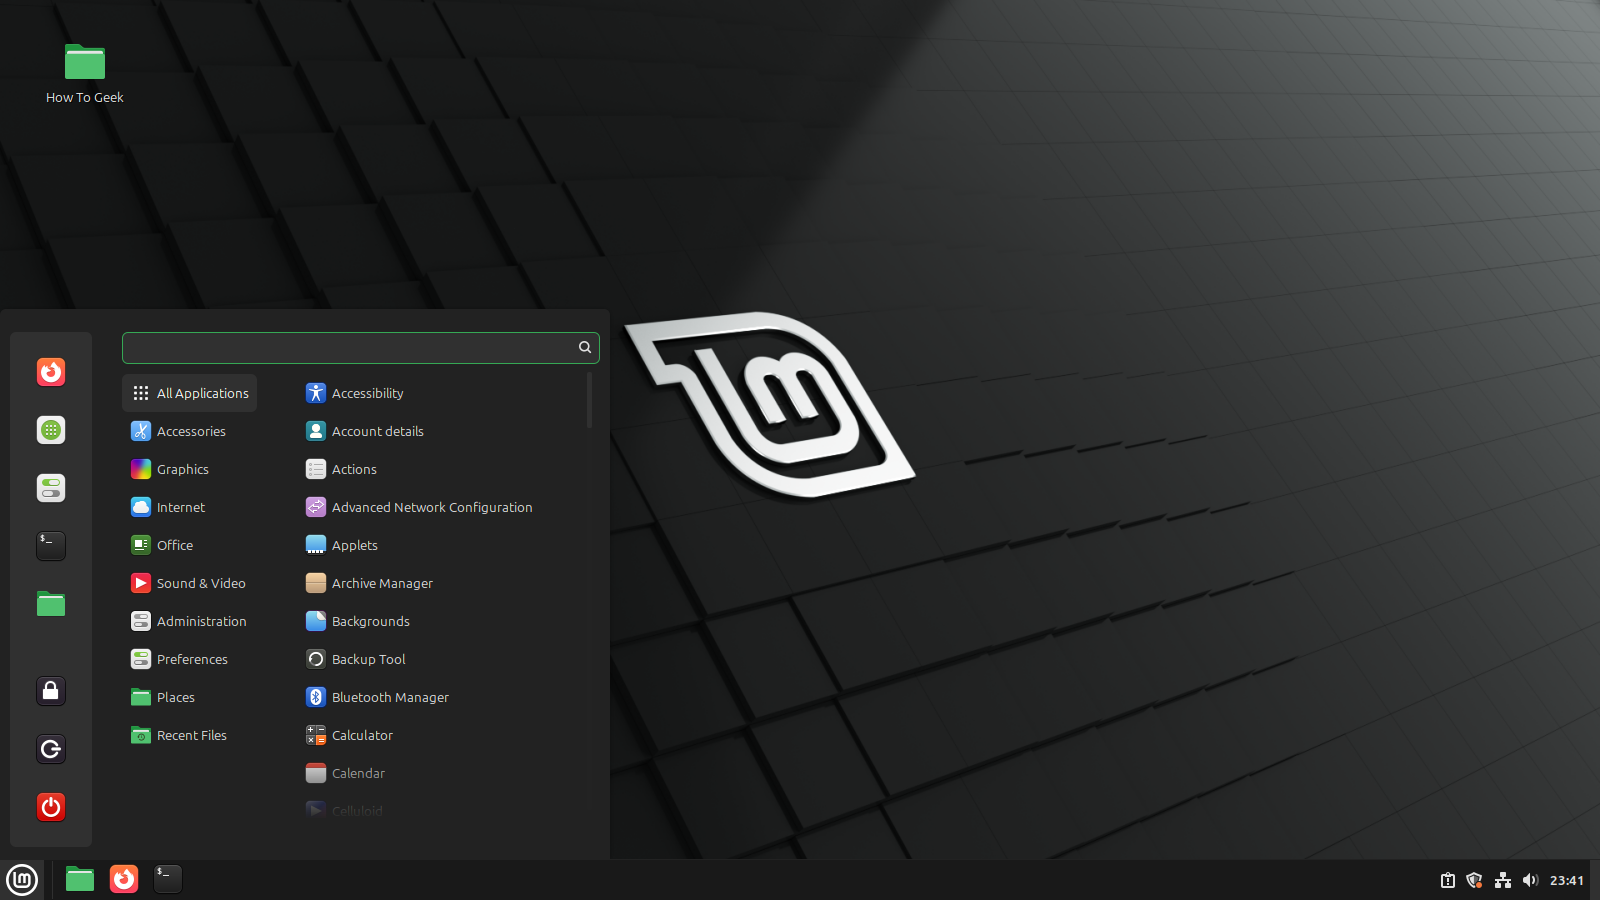Open Recent Files in the menu
This screenshot has height=900, width=1600.
point(192,735)
